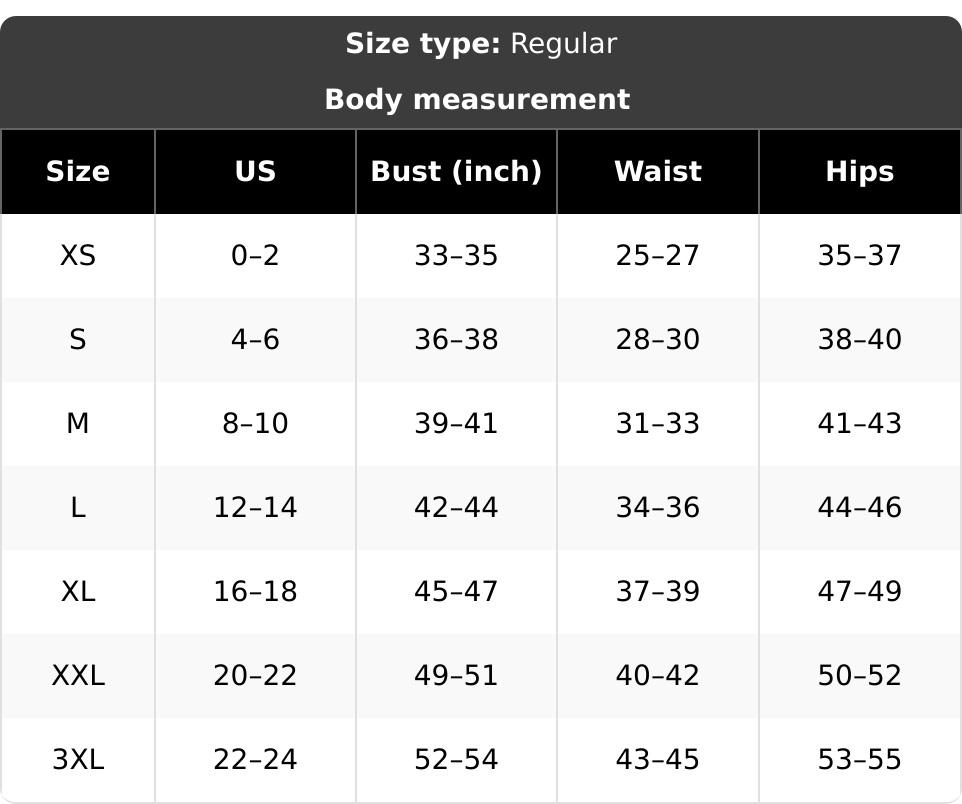The height and width of the screenshot is (804, 962).
Task: Click the Size type: Regular heading
Action: pos(481,44)
